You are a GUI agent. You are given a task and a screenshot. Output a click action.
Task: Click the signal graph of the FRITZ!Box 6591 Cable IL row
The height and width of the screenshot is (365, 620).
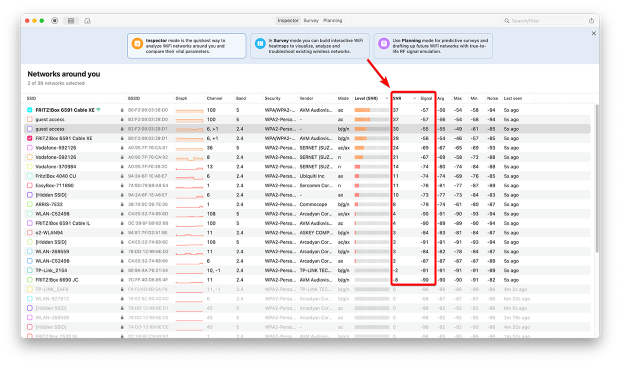point(189,224)
